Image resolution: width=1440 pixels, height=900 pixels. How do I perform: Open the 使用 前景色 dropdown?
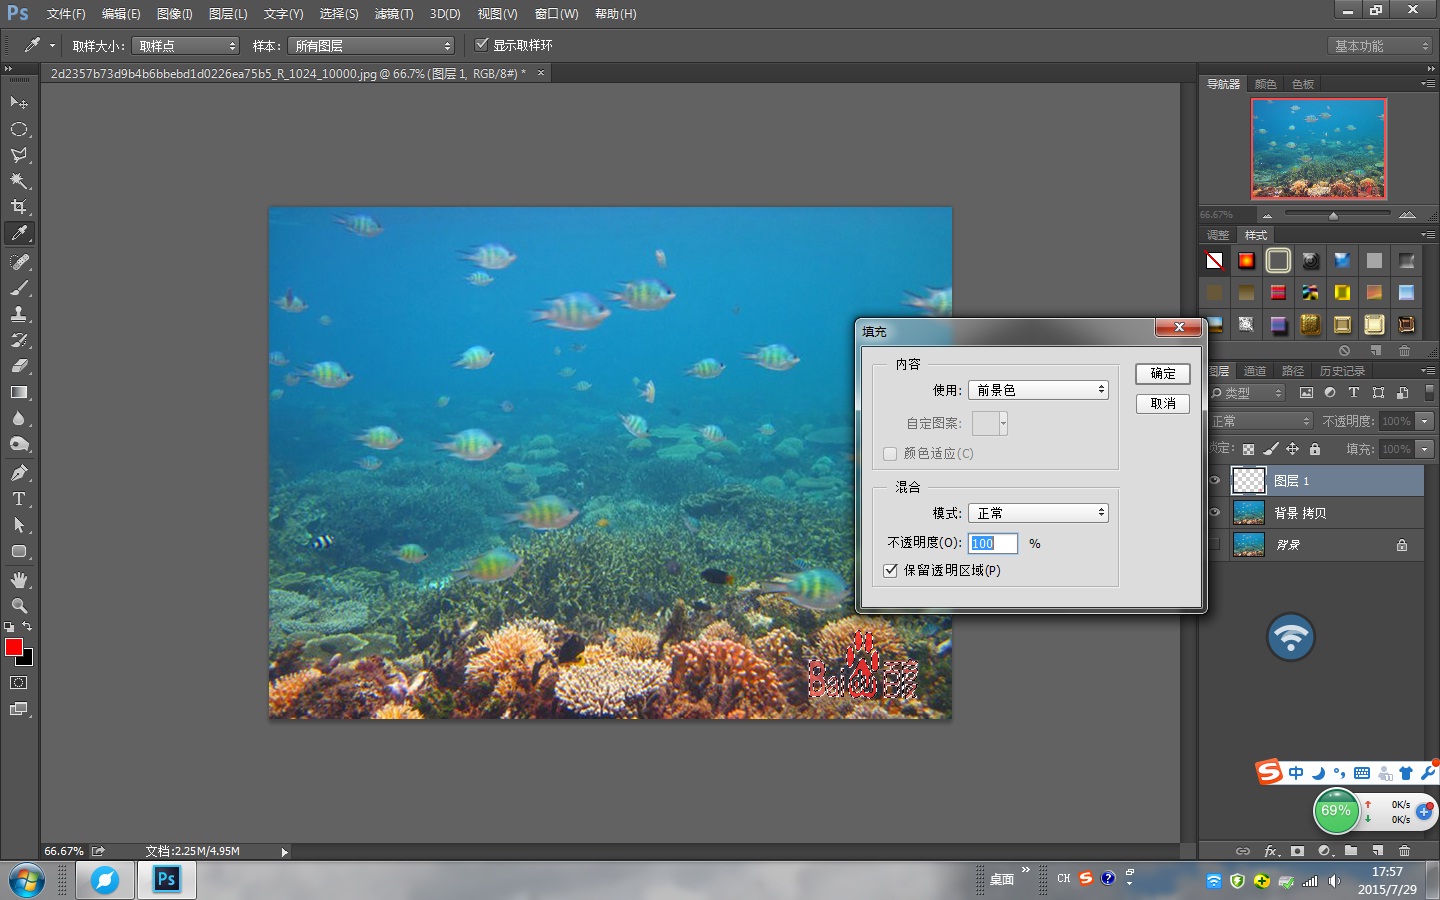click(x=1038, y=390)
